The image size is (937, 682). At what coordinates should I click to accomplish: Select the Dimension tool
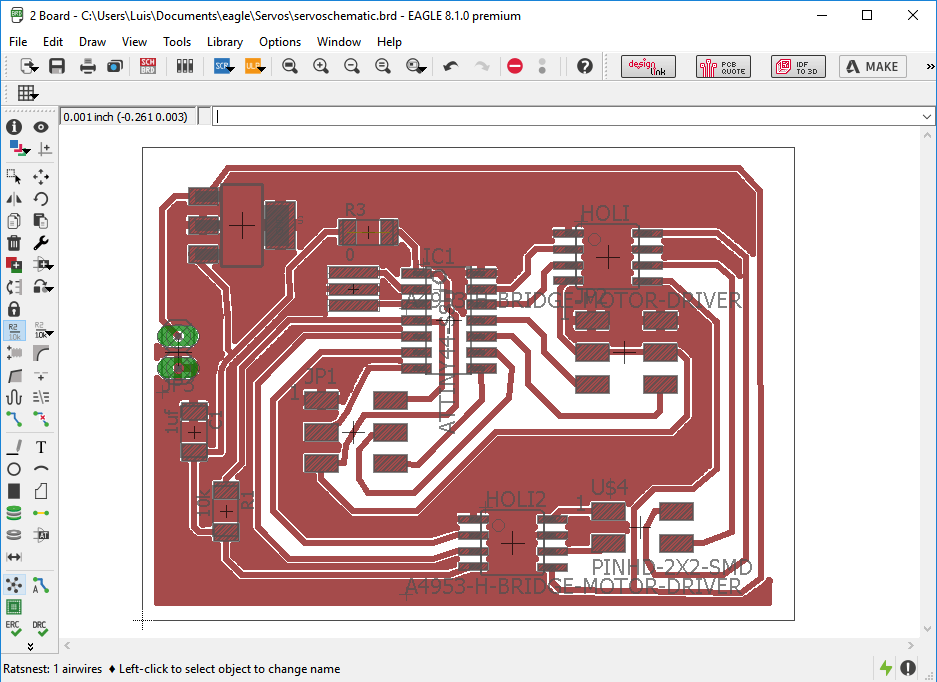(14, 557)
